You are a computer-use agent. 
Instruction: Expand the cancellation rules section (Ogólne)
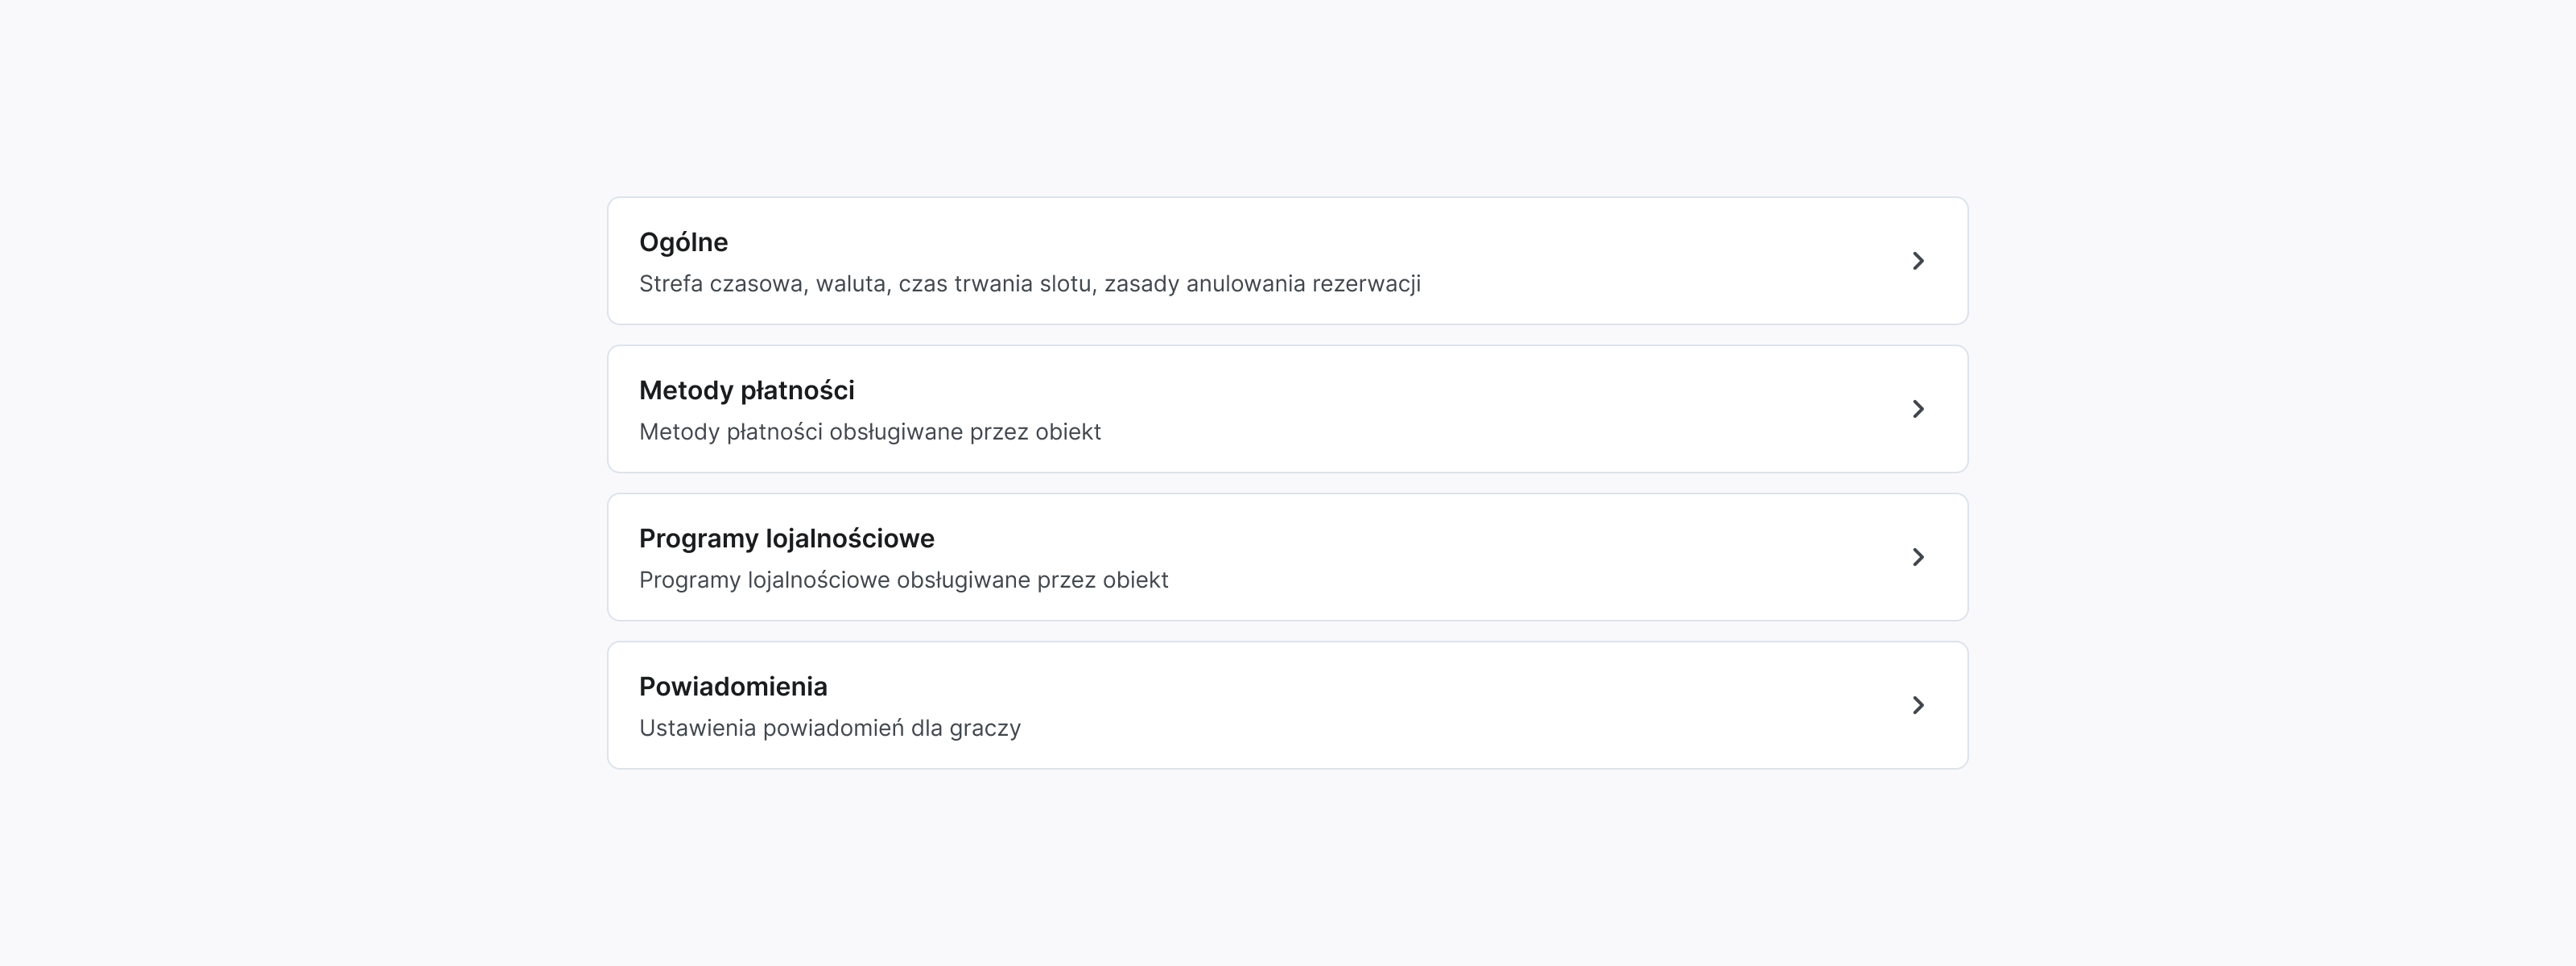pyautogui.click(x=1287, y=261)
